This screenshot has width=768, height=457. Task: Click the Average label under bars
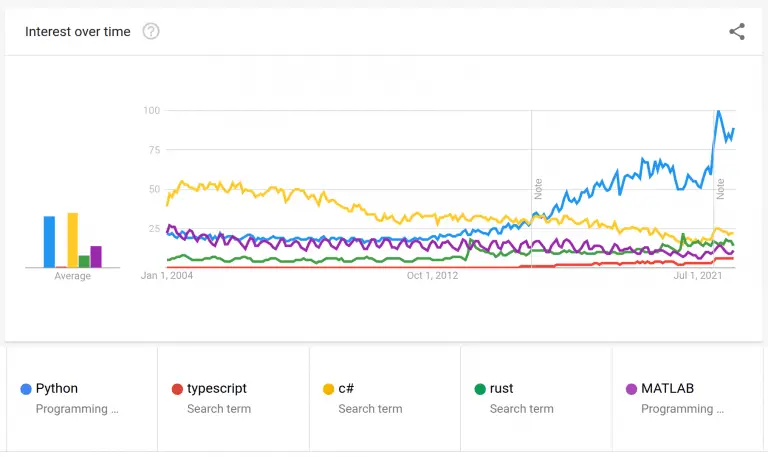pos(72,276)
